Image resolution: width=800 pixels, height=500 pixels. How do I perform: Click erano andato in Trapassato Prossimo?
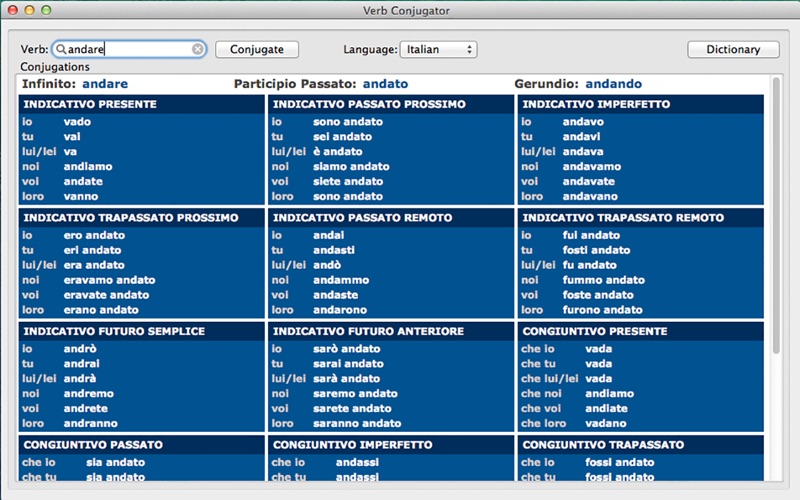click(101, 310)
